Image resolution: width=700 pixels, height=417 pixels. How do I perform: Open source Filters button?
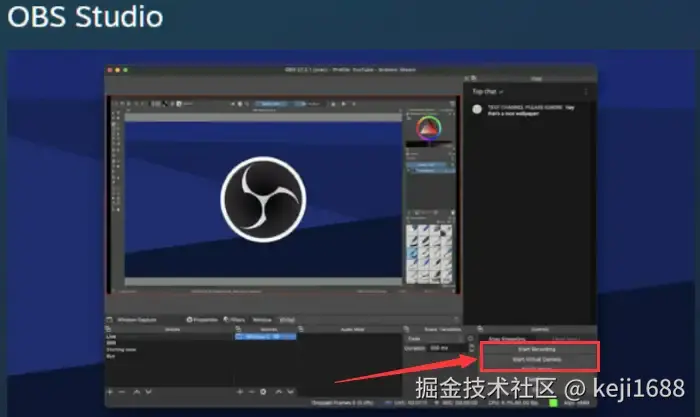click(234, 320)
